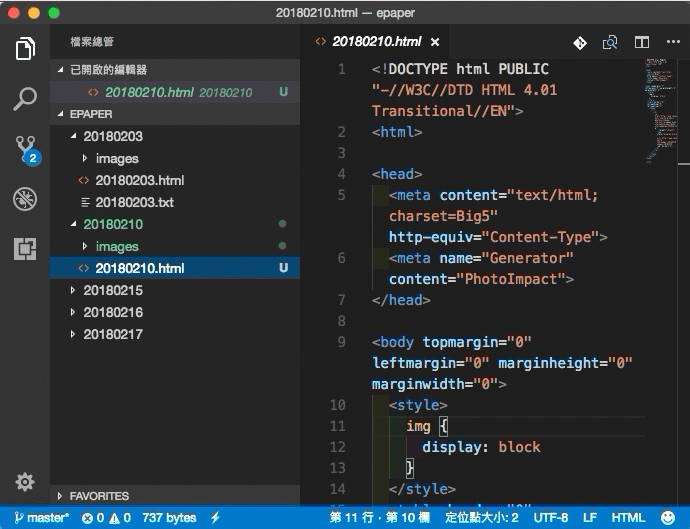Change end of line sequence LF
The height and width of the screenshot is (529, 690).
click(590, 518)
